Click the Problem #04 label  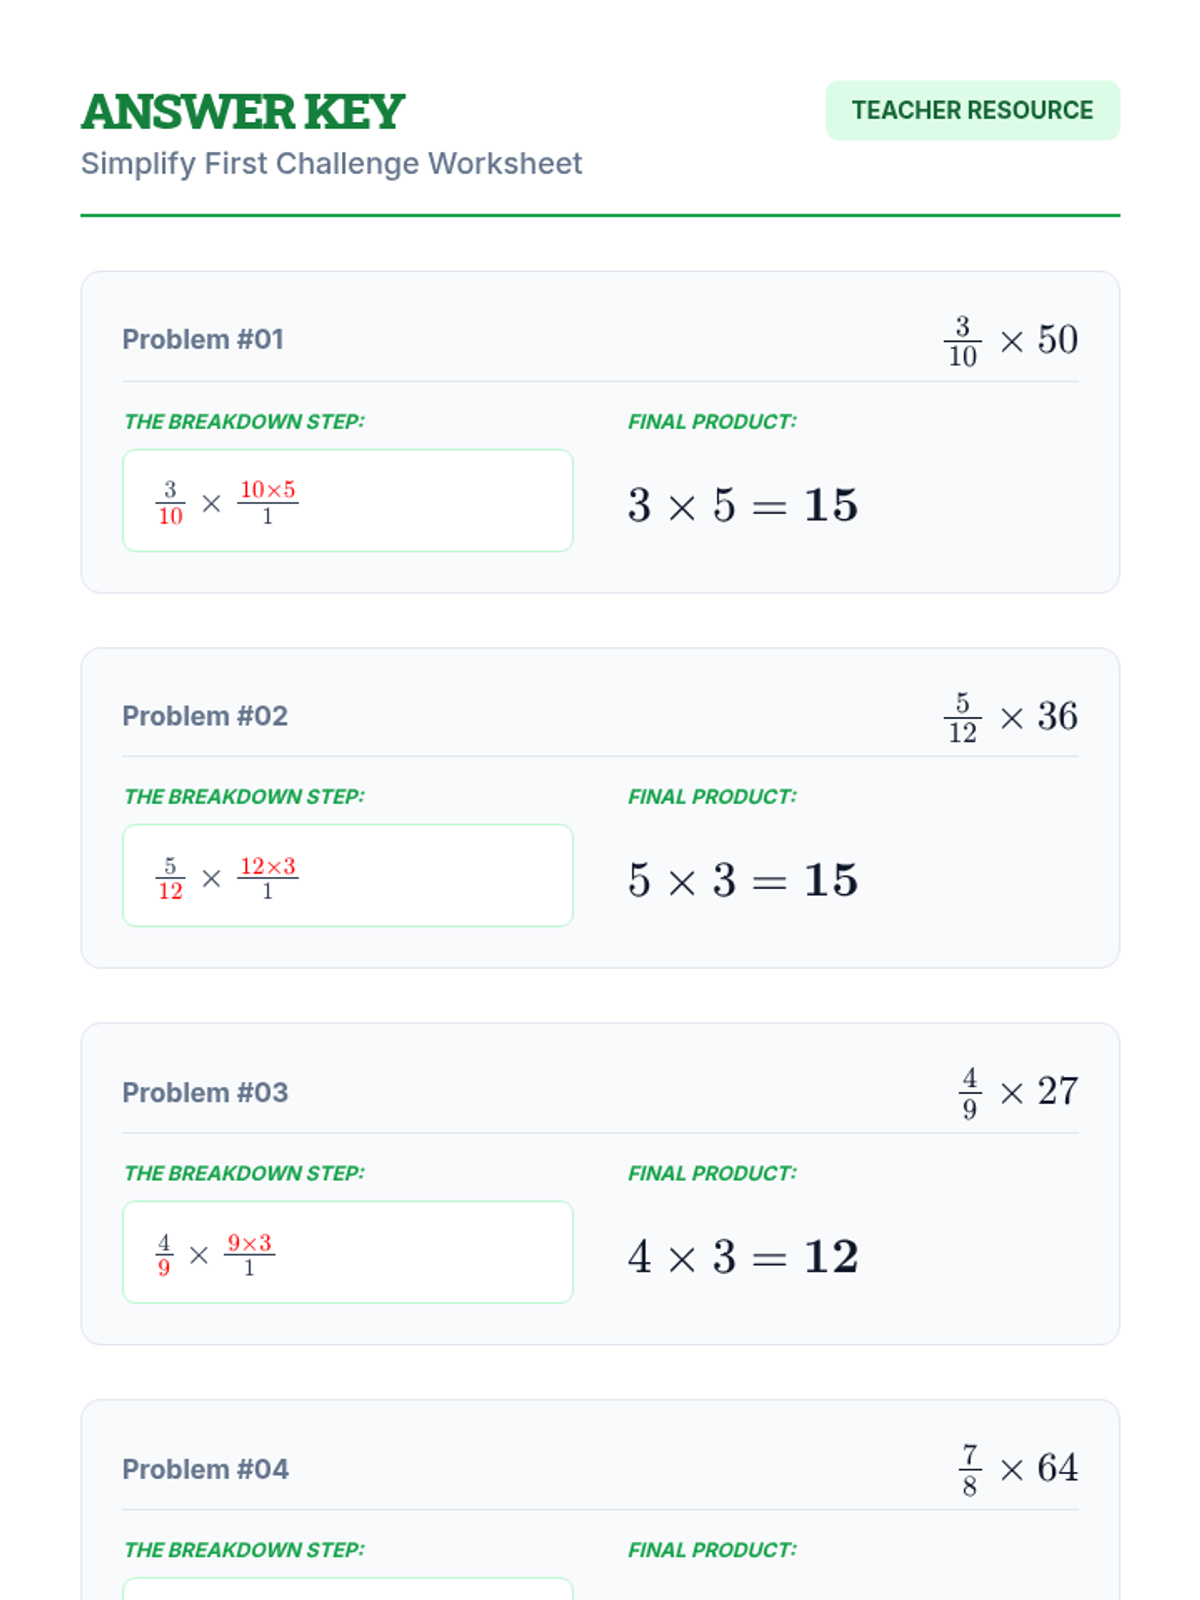point(205,1469)
